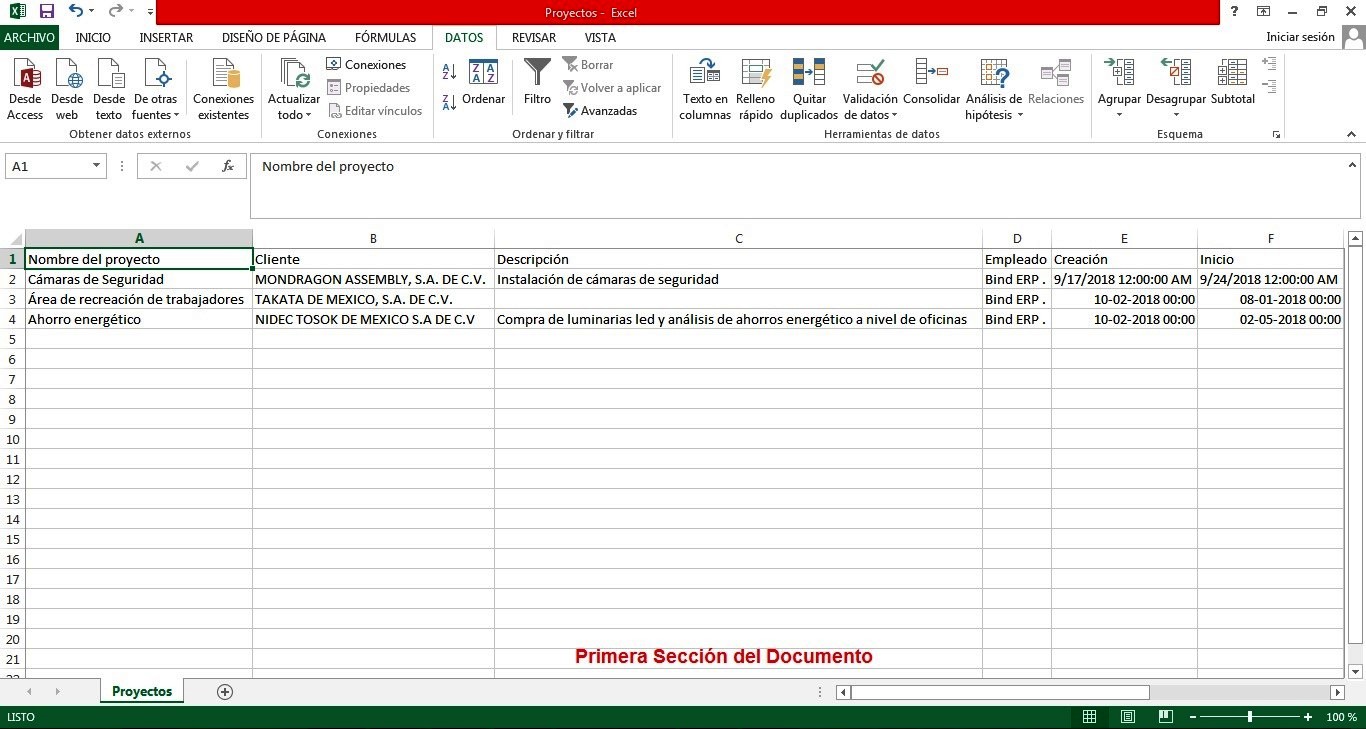Switch to the REVISAR tab
Image resolution: width=1366 pixels, height=729 pixels.
[534, 37]
